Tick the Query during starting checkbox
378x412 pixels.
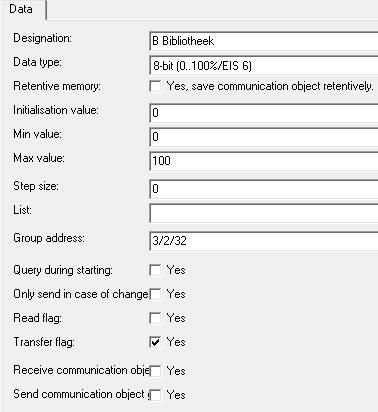155,270
